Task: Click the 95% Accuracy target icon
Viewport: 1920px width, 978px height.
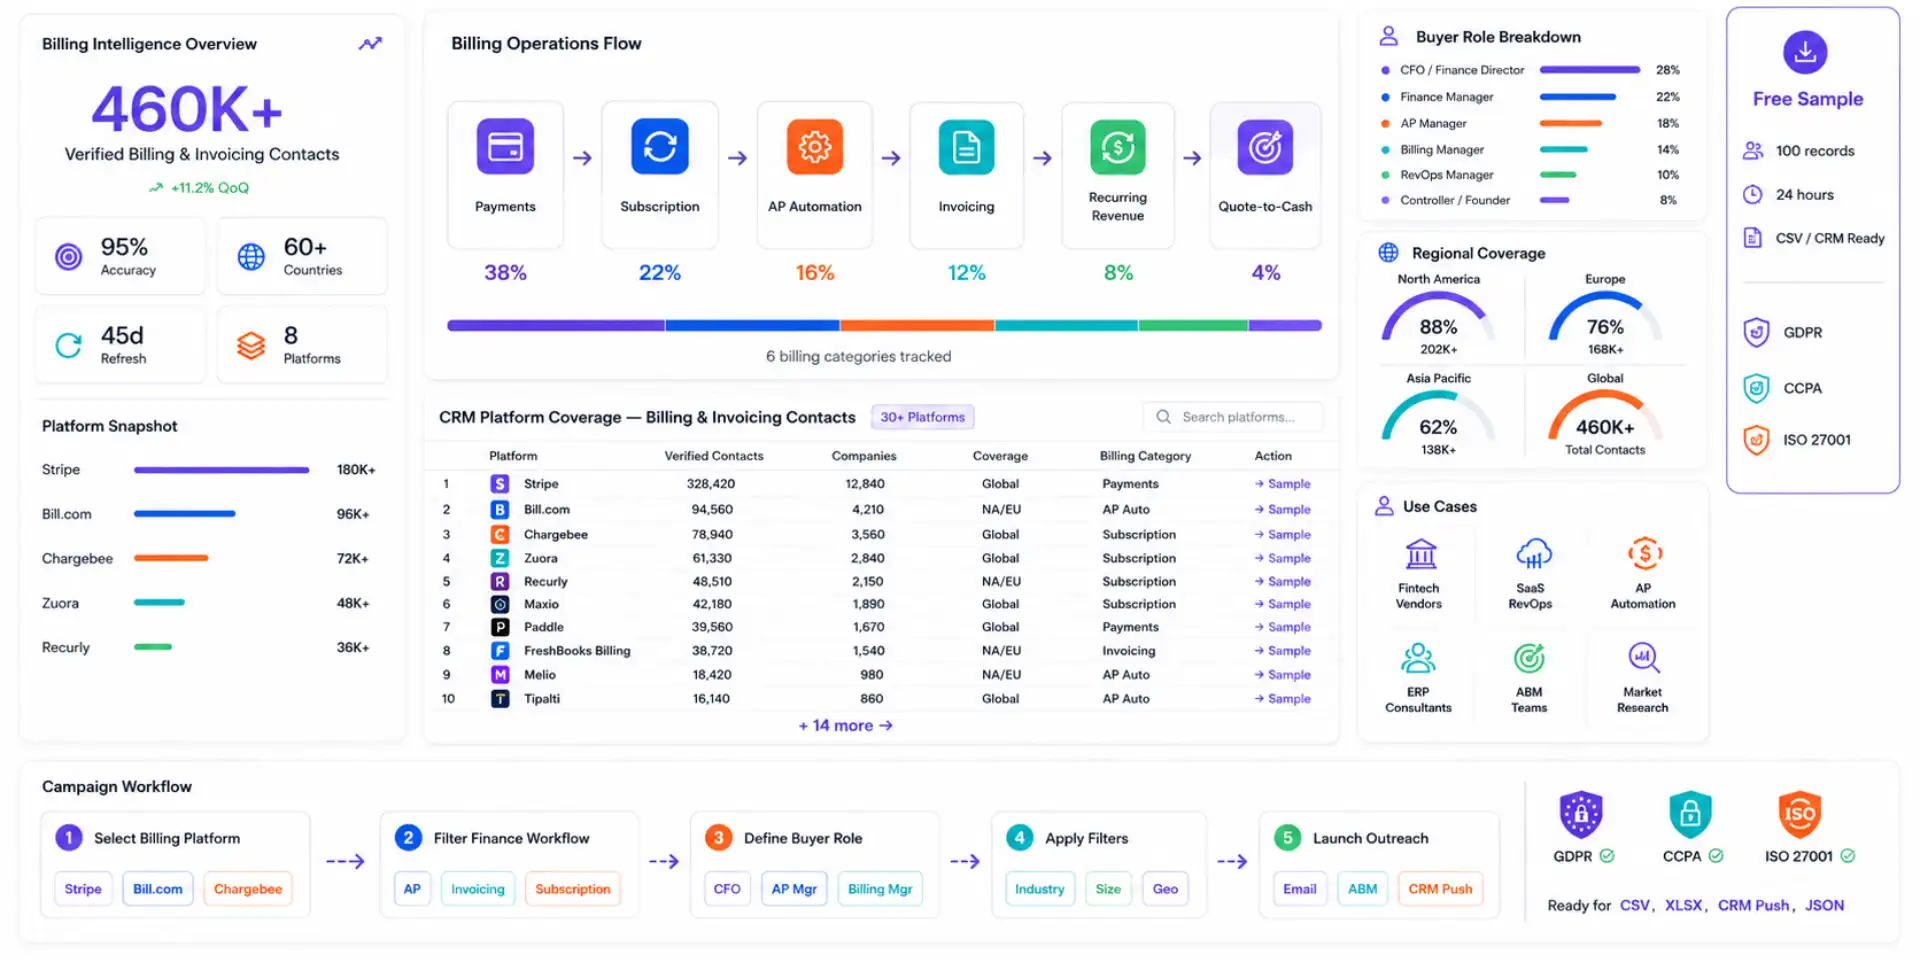Action: [68, 257]
